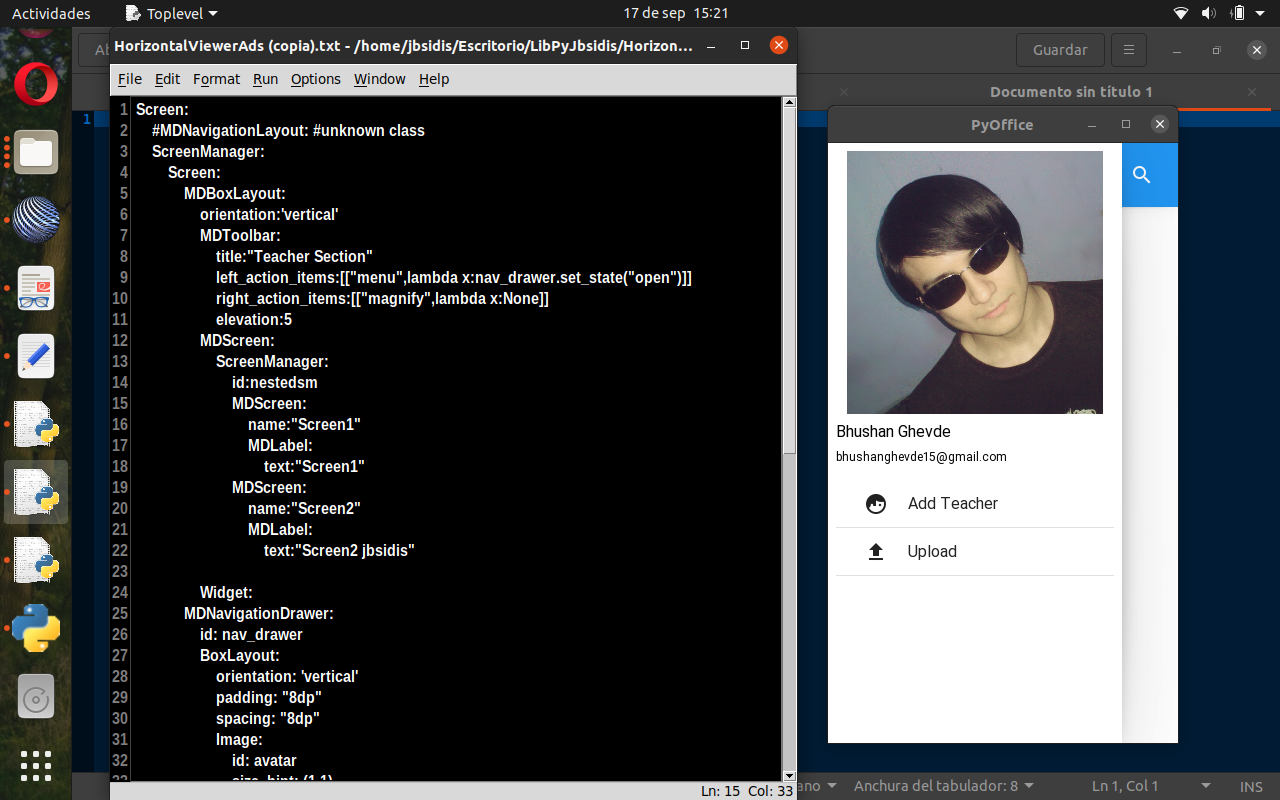Click the clock showing 17 de sep 15:21
This screenshot has height=800, width=1280.
pyautogui.click(x=676, y=13)
